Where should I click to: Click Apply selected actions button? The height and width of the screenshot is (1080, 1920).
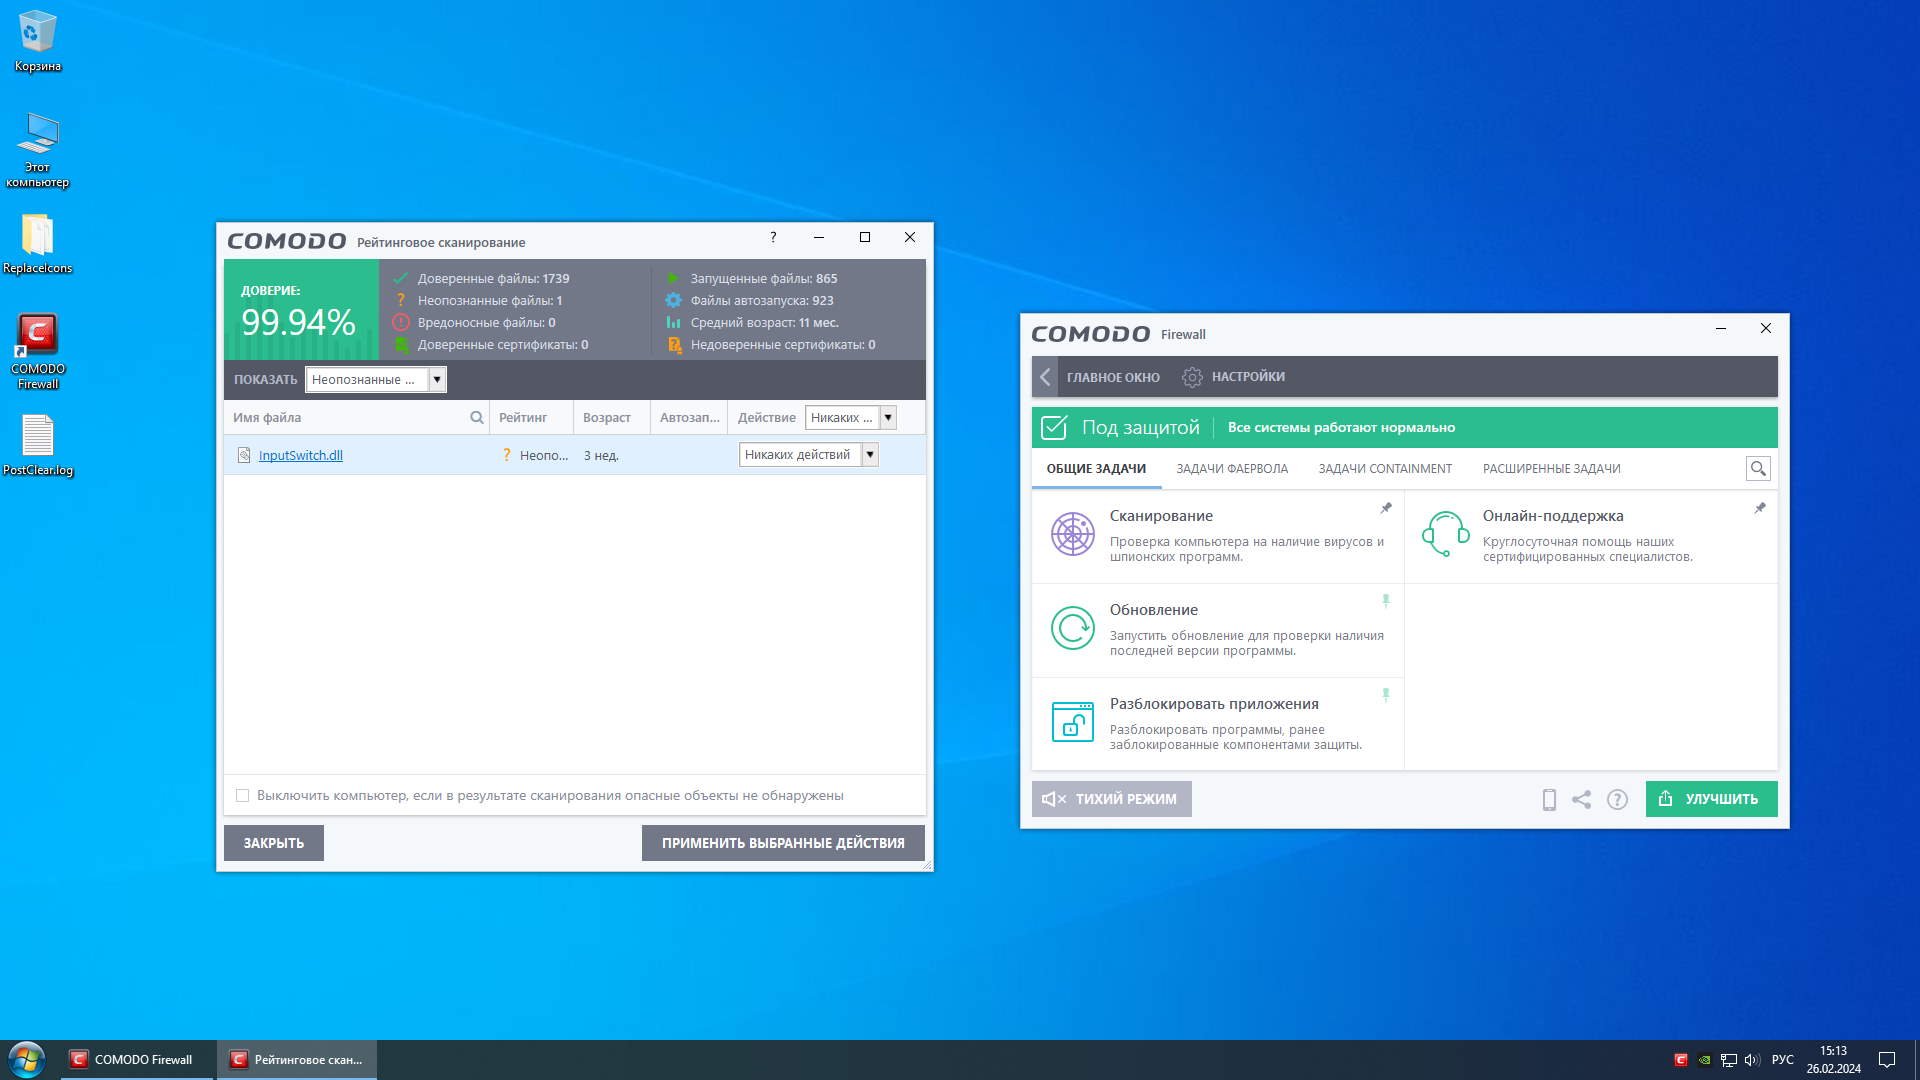coord(782,843)
